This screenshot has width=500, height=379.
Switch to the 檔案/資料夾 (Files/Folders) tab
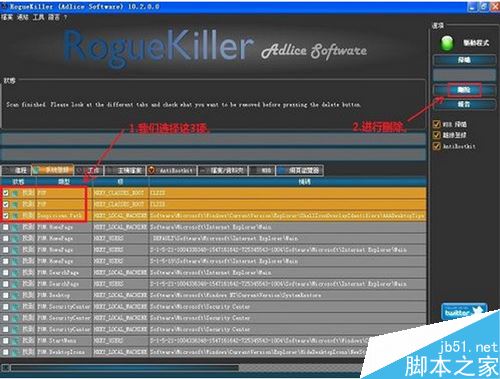point(223,170)
